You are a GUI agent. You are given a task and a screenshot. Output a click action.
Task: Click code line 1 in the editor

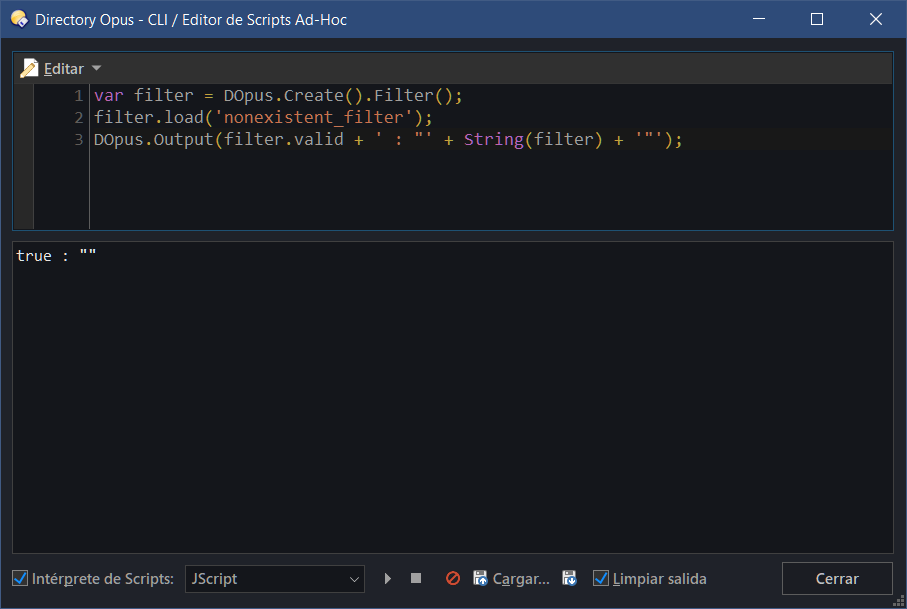tap(278, 95)
